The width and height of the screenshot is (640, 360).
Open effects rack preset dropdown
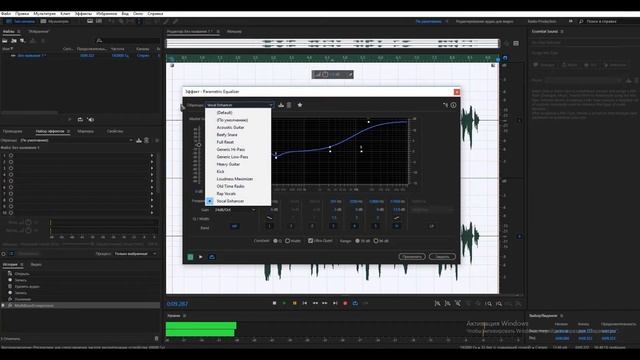click(76, 140)
